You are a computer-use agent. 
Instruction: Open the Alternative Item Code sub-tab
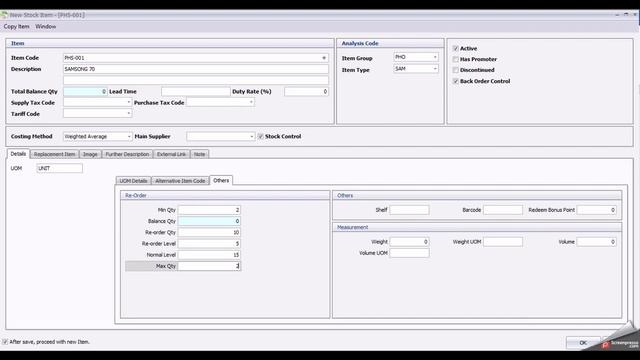coord(180,181)
